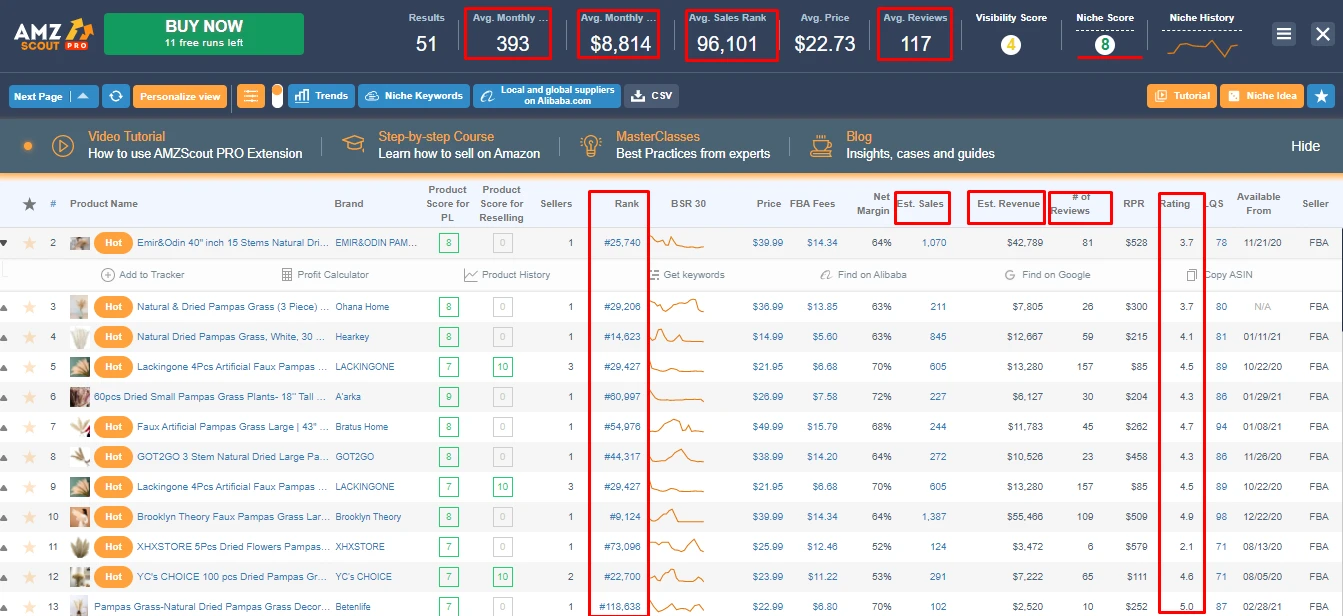The image size is (1343, 616).
Task: Close the AMZScout panel
Action: tap(1322, 33)
